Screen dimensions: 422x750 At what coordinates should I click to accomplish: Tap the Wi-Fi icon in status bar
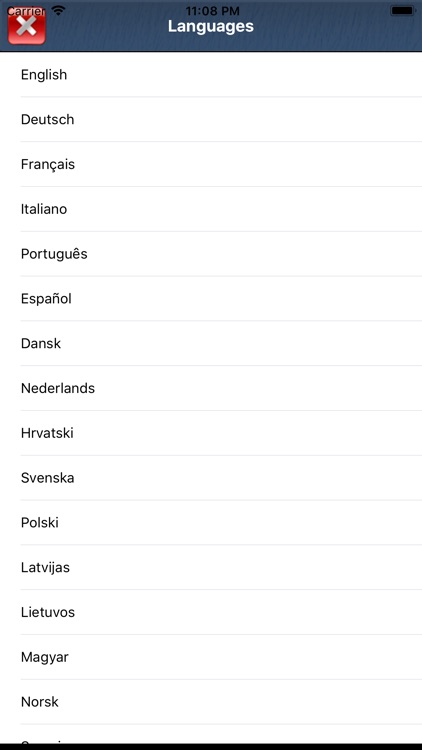coord(58,10)
